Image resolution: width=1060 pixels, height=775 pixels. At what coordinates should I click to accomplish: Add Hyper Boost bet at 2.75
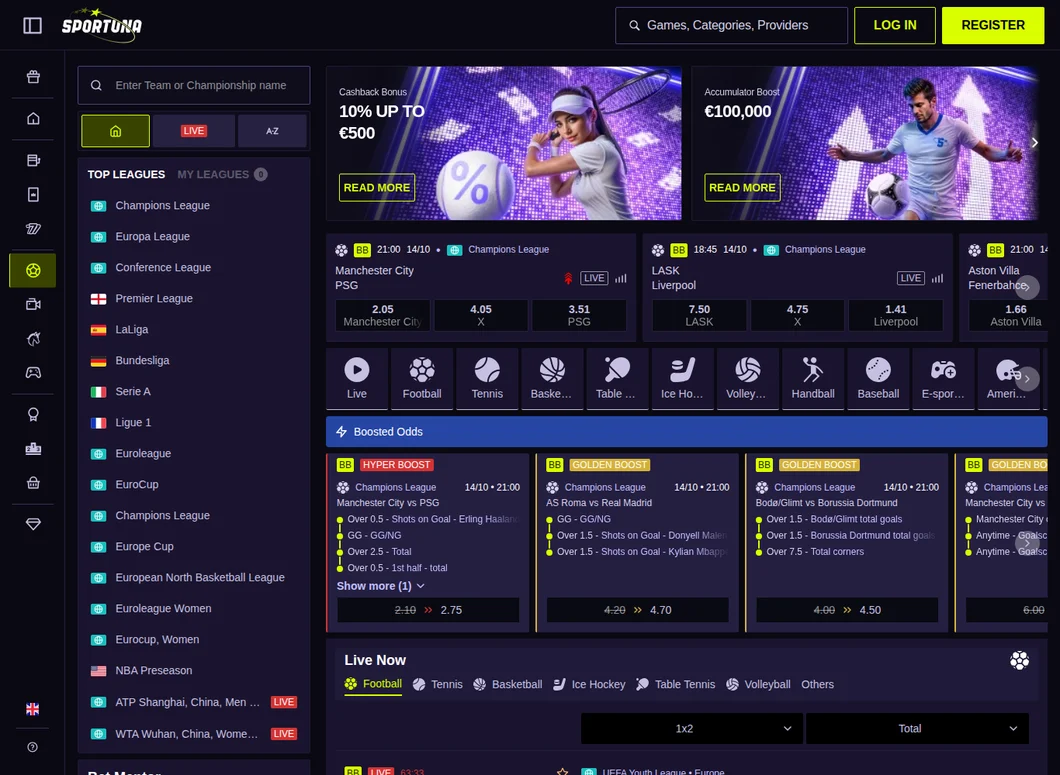pyautogui.click(x=428, y=610)
